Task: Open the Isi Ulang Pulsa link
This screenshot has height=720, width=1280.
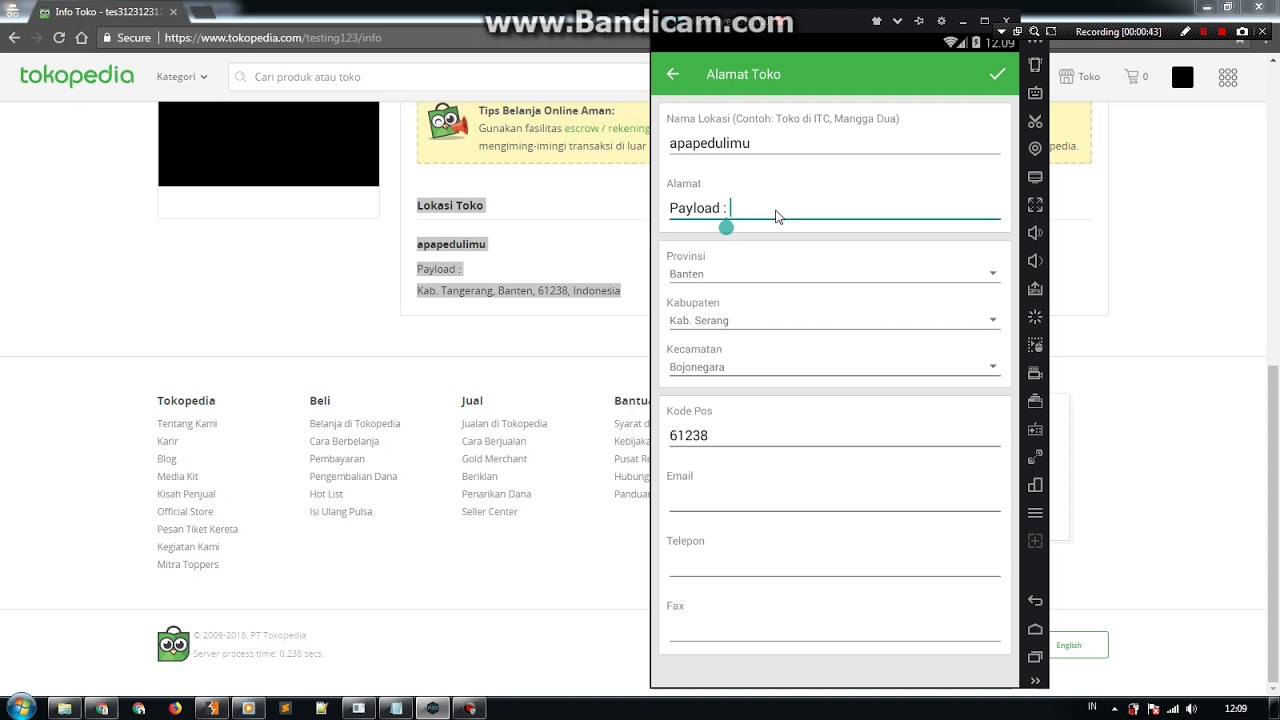Action: pos(341,512)
